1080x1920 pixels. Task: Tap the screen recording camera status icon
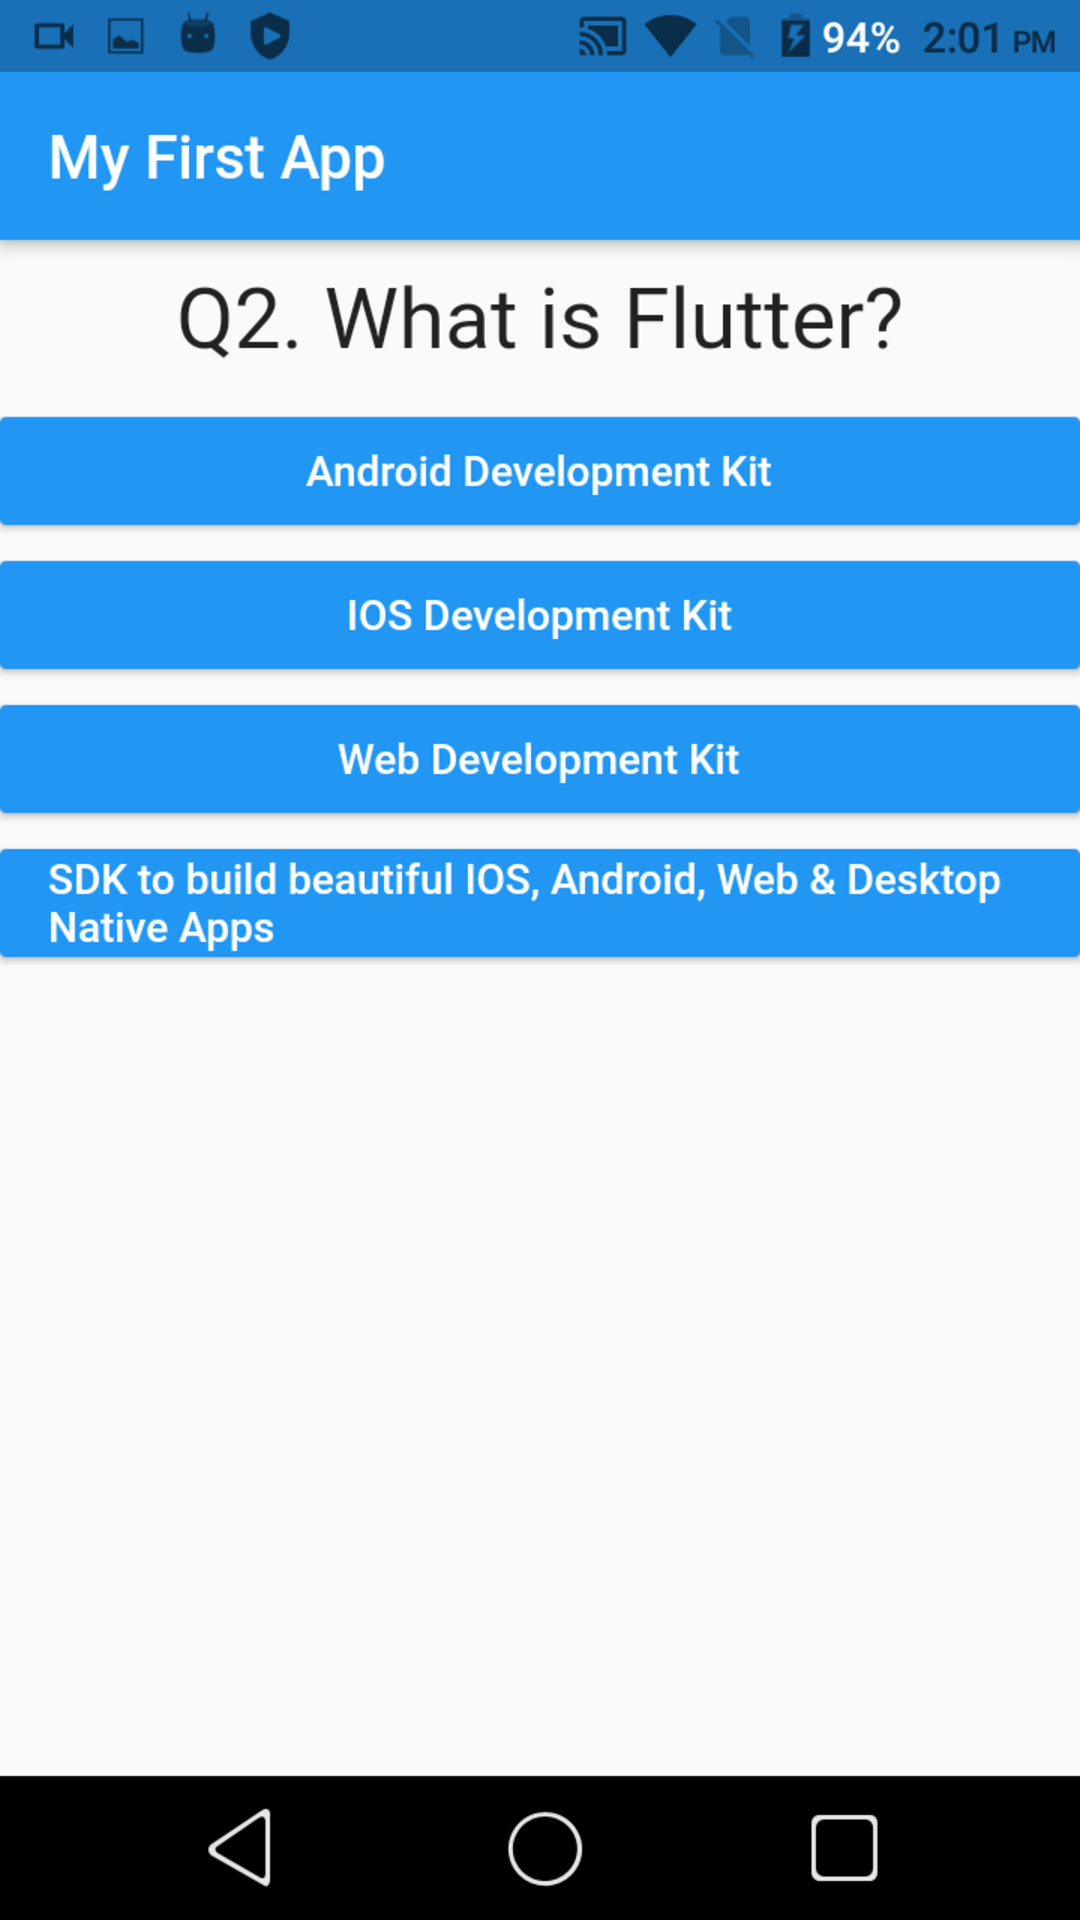[x=54, y=37]
